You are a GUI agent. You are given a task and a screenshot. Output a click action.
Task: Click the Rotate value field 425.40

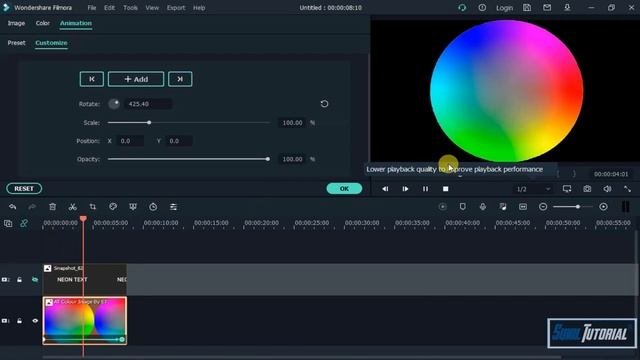click(148, 104)
